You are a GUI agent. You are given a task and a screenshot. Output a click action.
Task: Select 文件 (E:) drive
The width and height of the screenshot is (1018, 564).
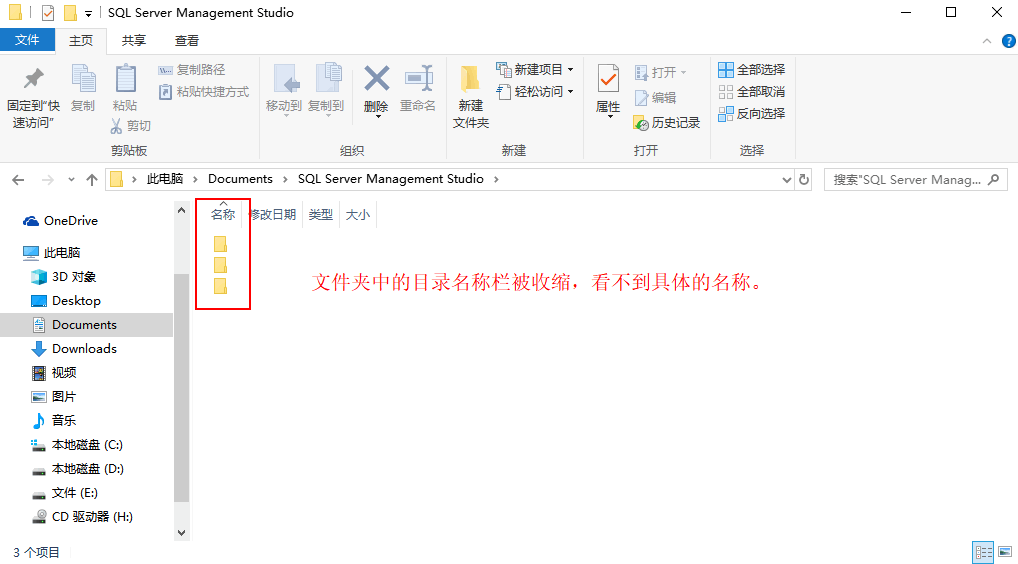coord(65,493)
